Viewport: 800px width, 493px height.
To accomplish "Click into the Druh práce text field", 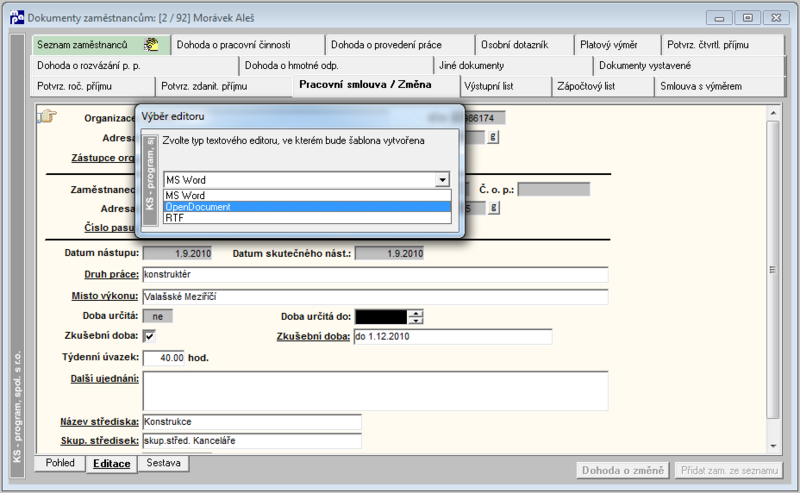I will 375,275.
